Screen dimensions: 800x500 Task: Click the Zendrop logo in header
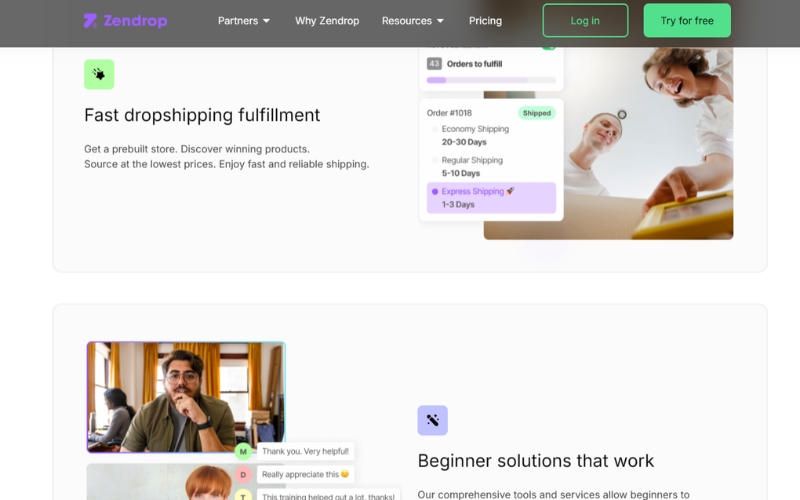125,21
